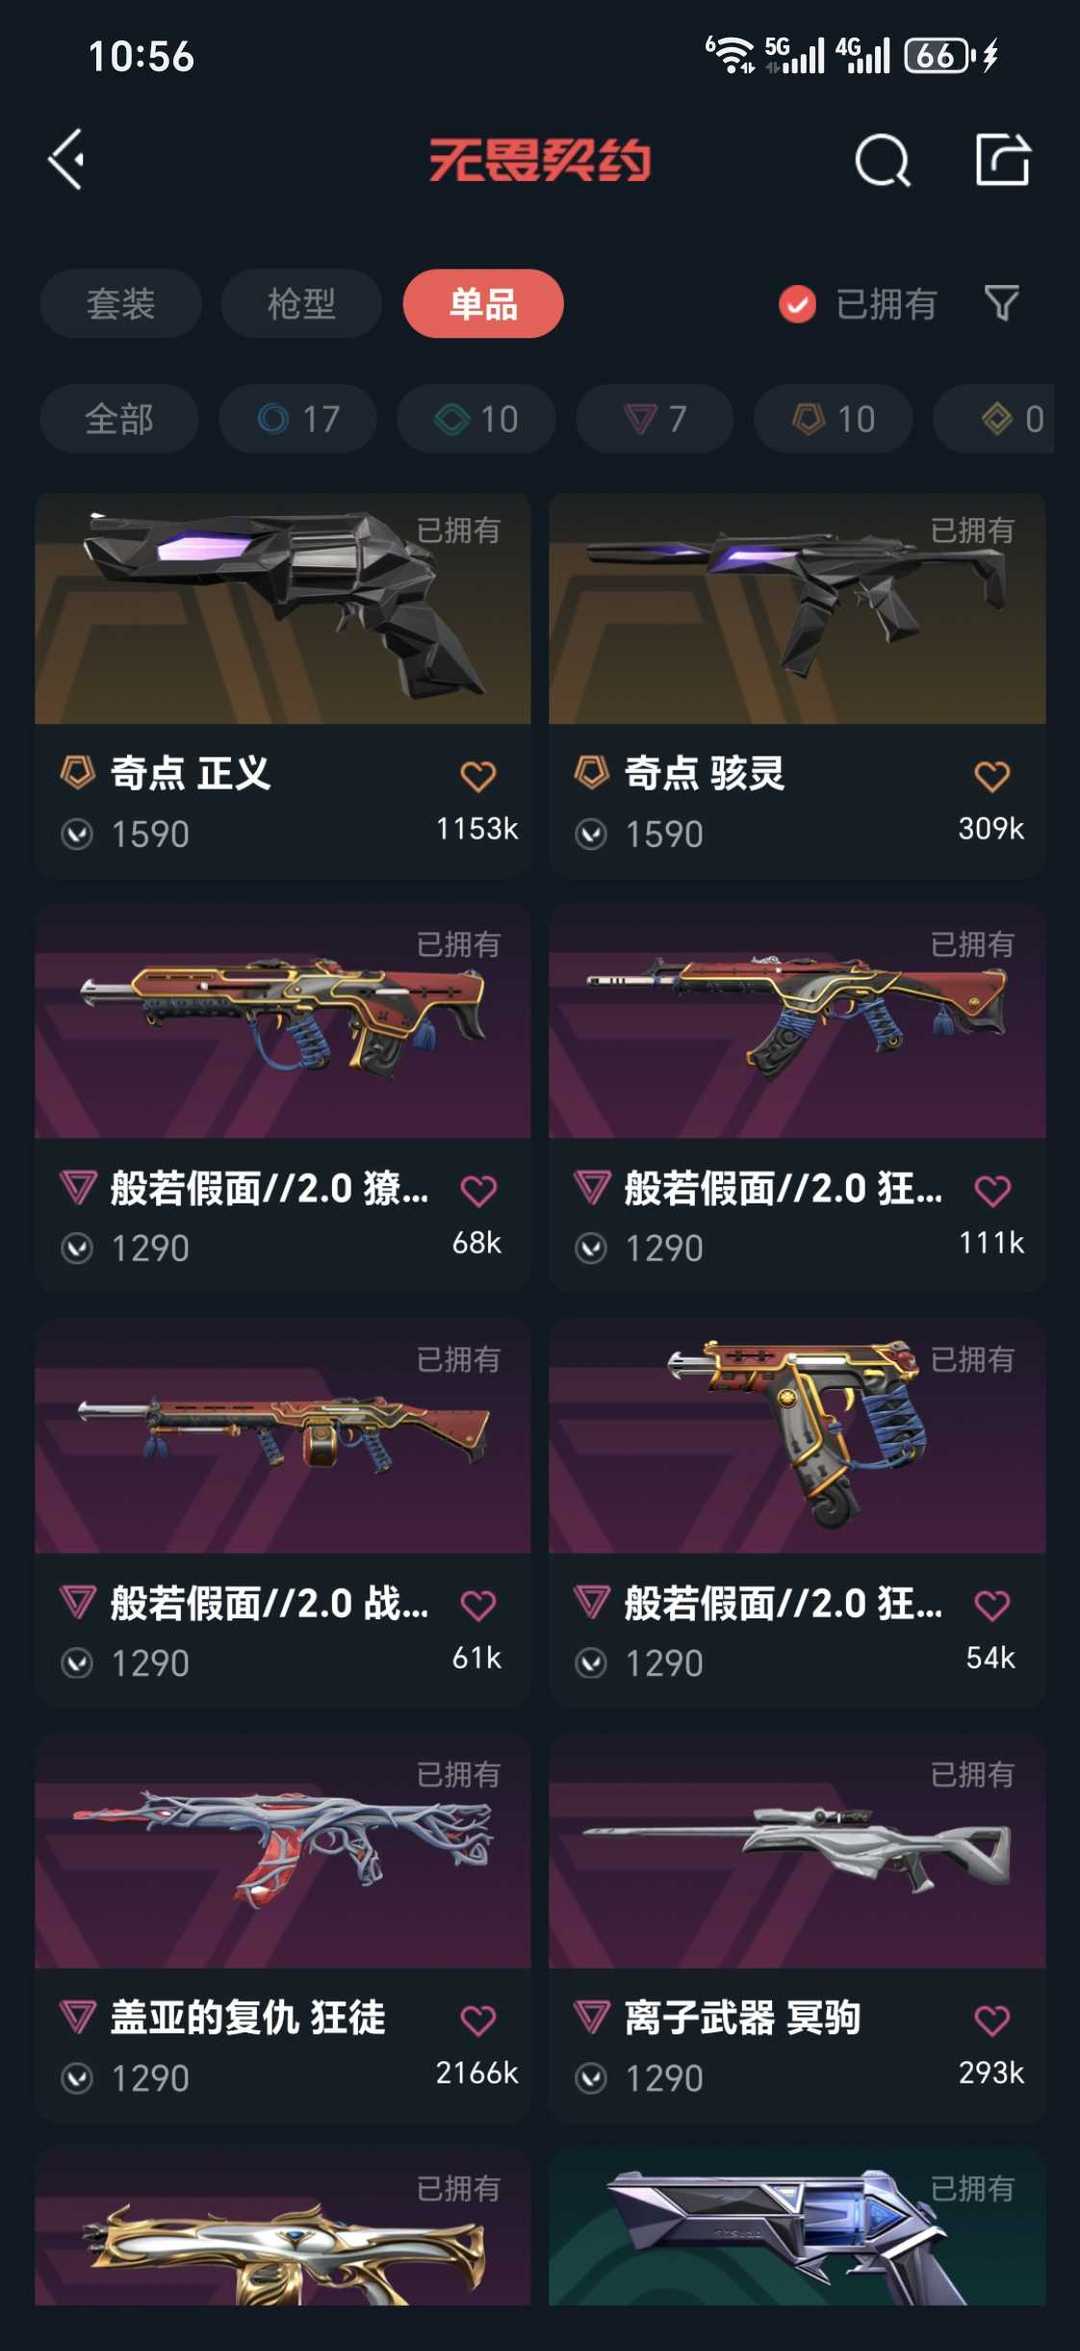Toggle the 已拥有 owned checkbox
Viewport: 1080px width, 2351px height.
coord(798,304)
